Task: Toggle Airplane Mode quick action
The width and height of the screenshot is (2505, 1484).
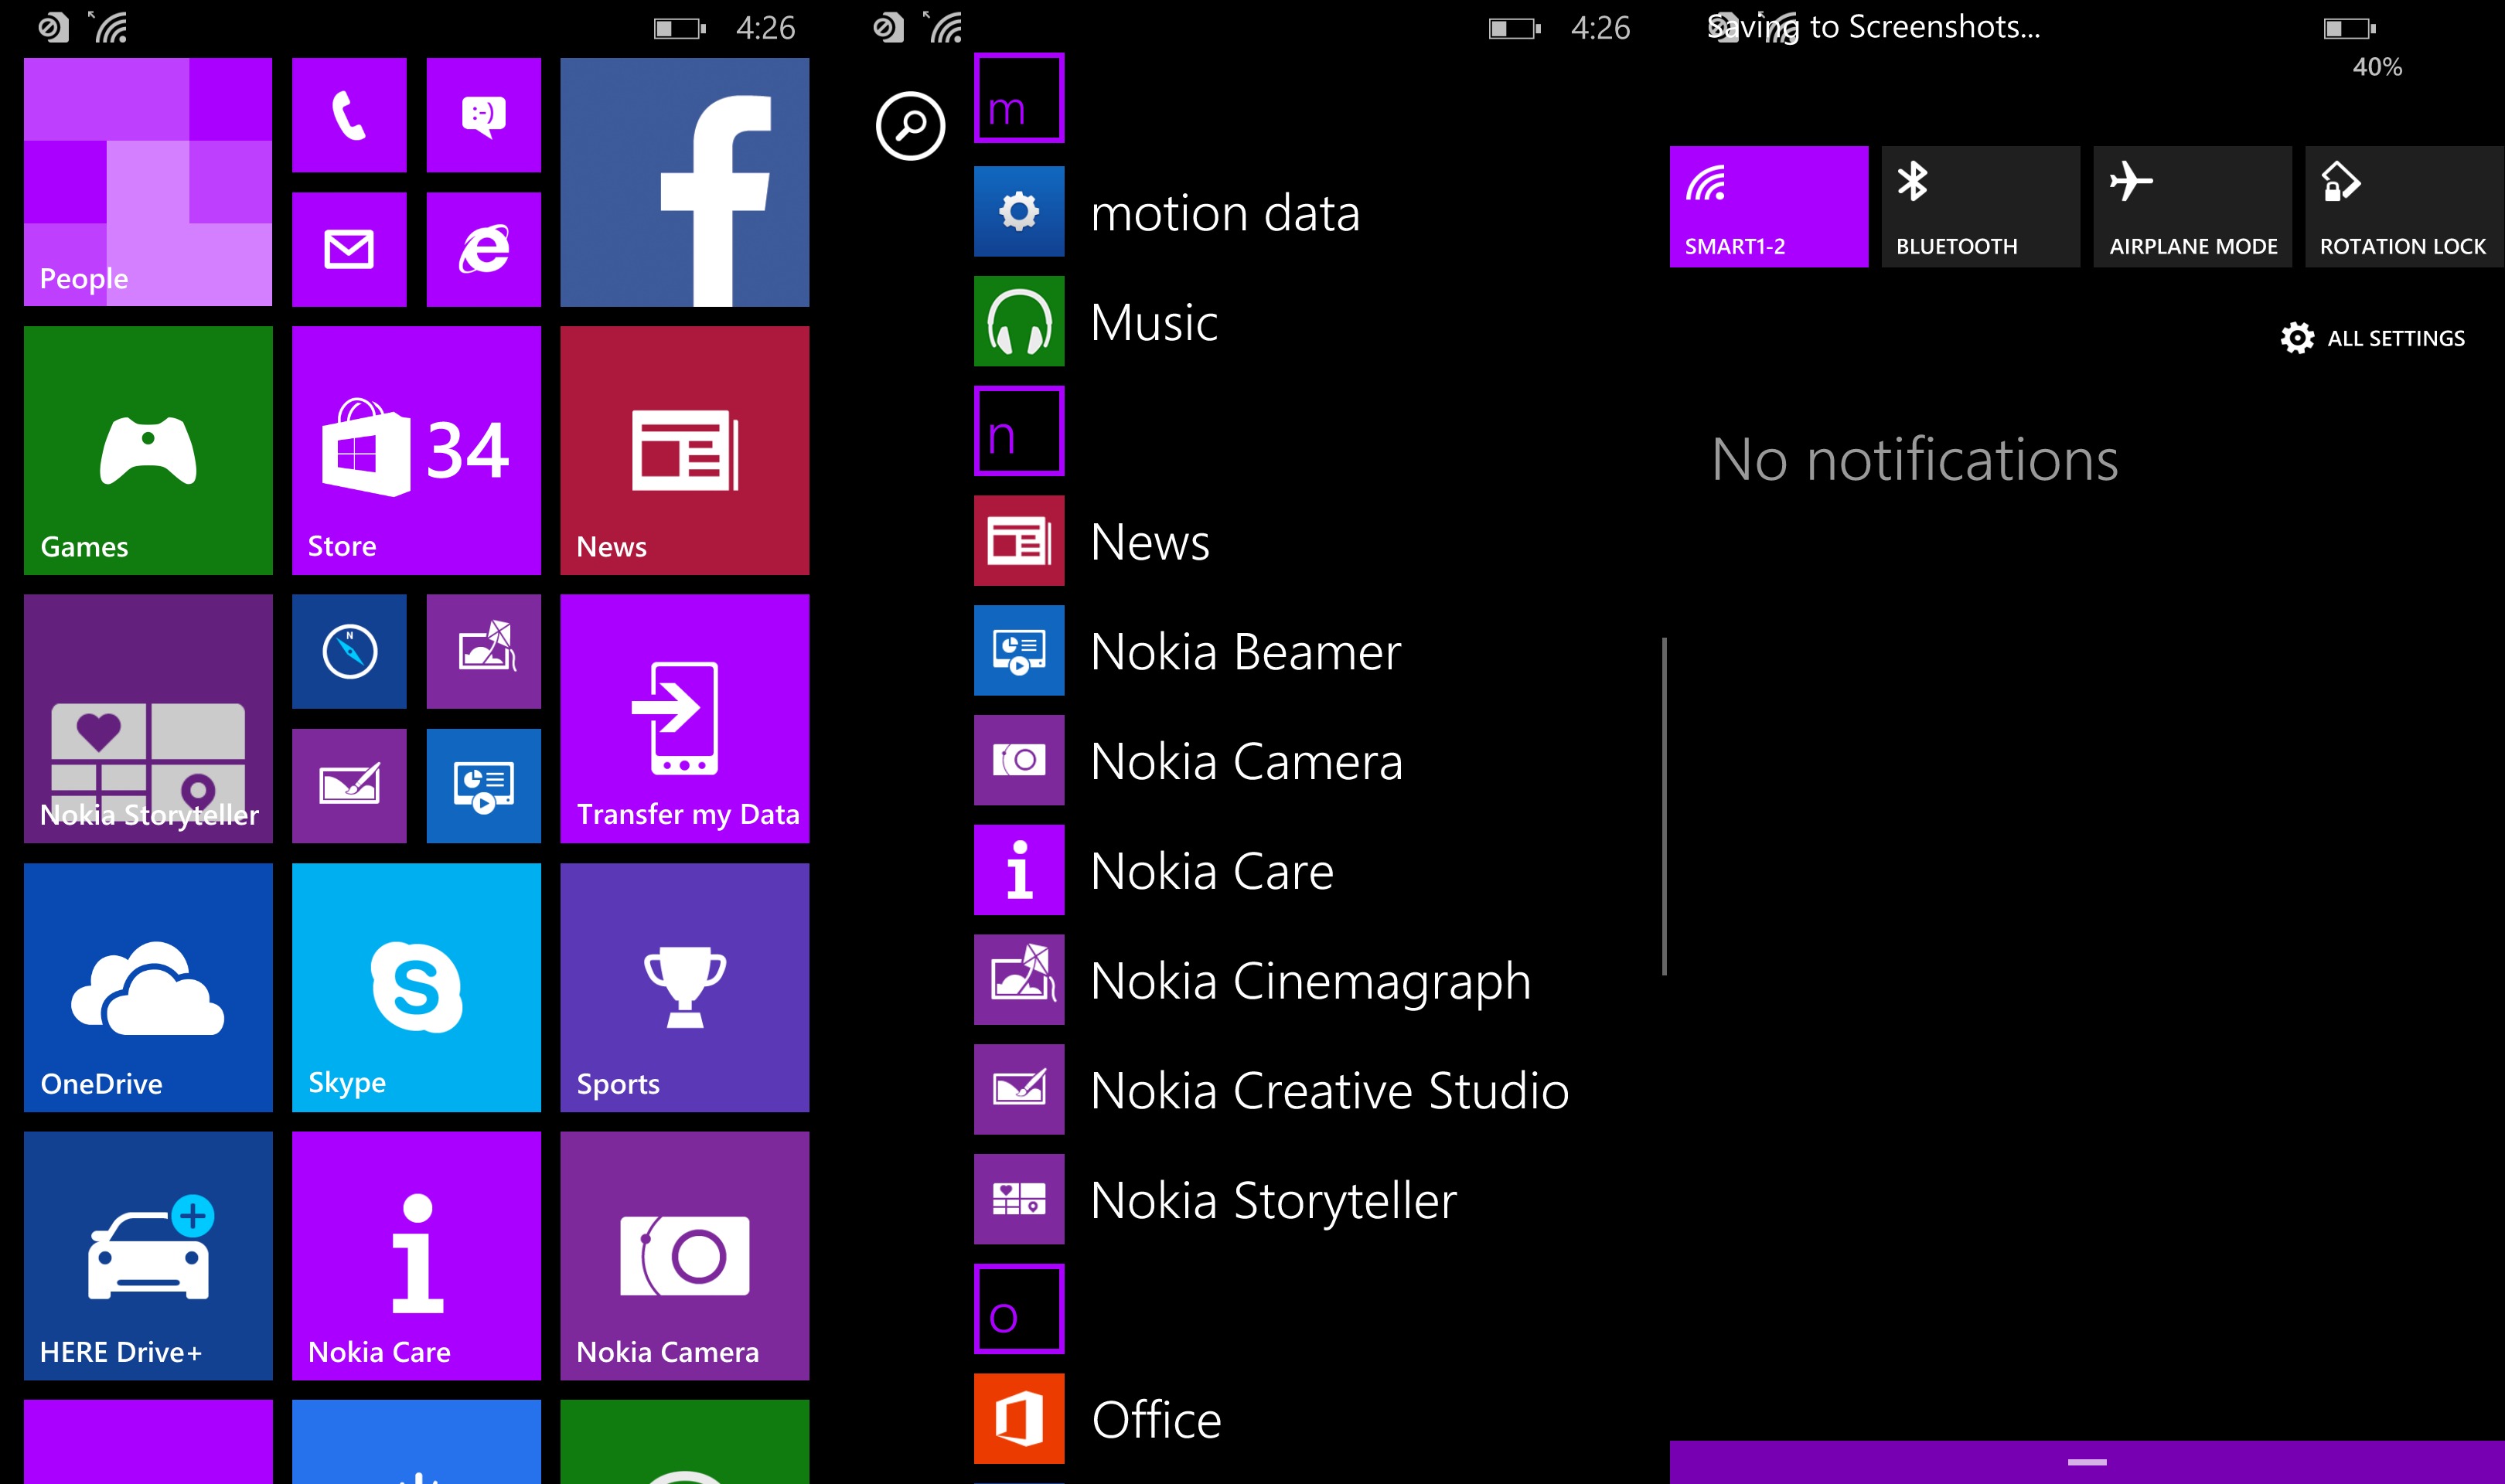Action: (2192, 207)
